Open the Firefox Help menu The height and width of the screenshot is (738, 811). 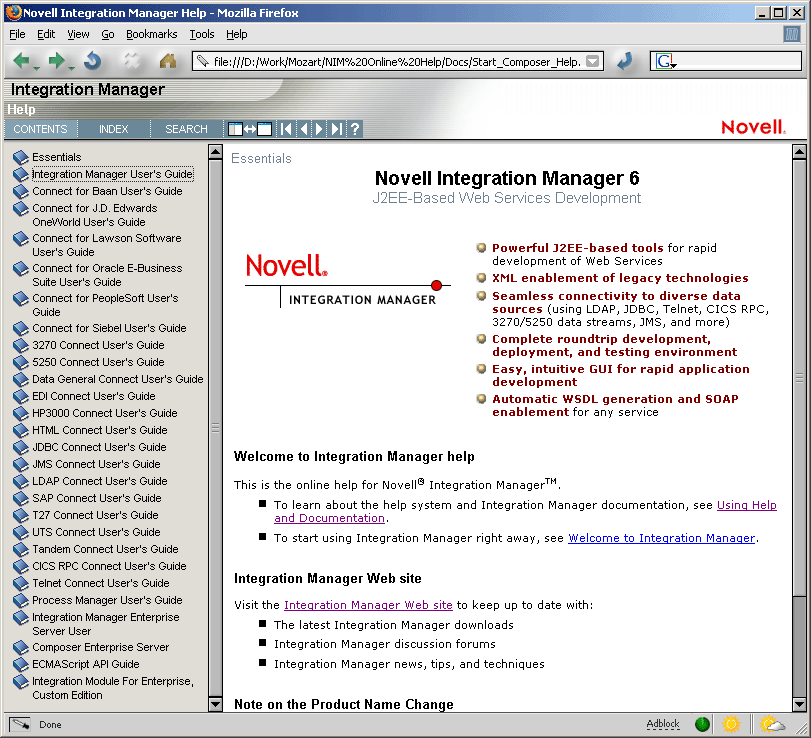[236, 34]
